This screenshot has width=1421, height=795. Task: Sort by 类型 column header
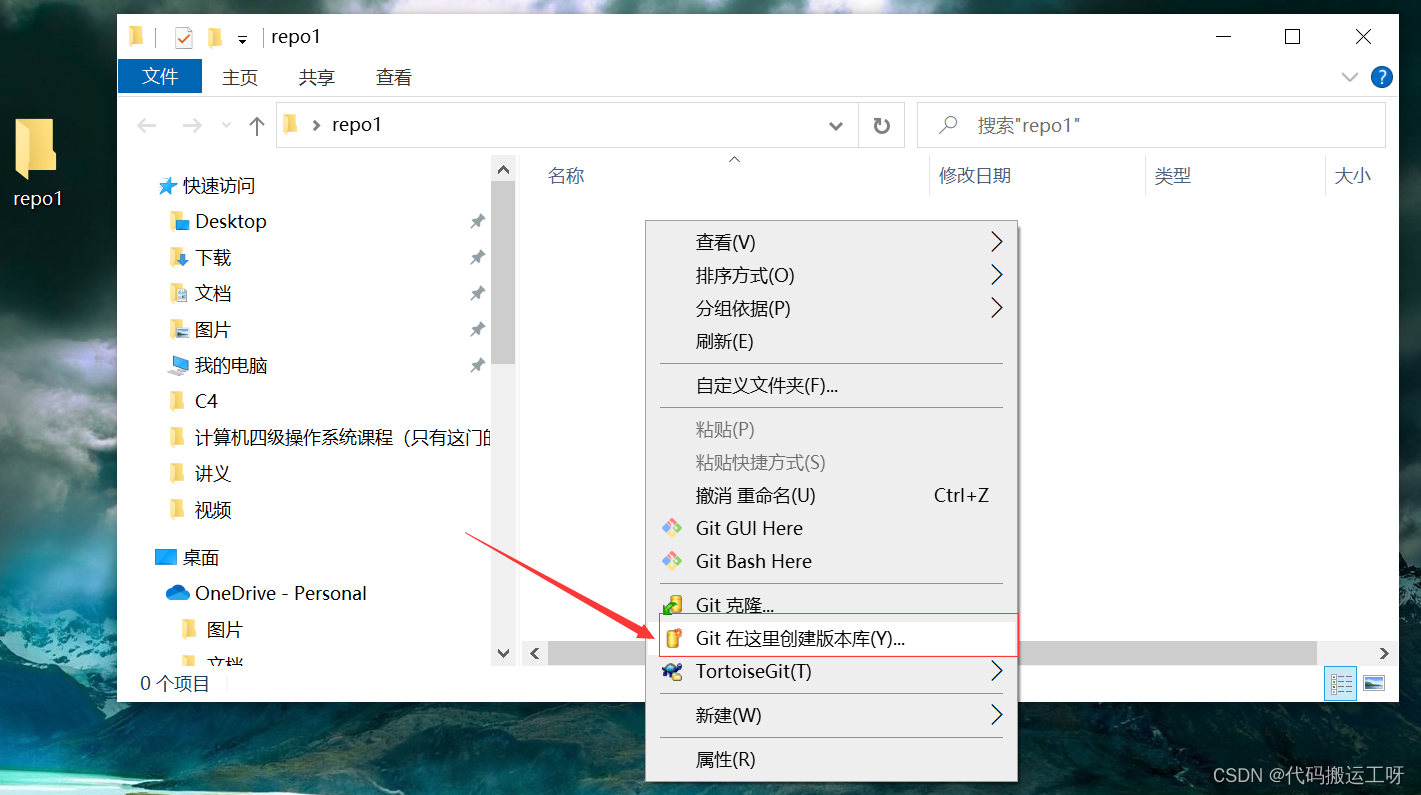tap(1173, 176)
